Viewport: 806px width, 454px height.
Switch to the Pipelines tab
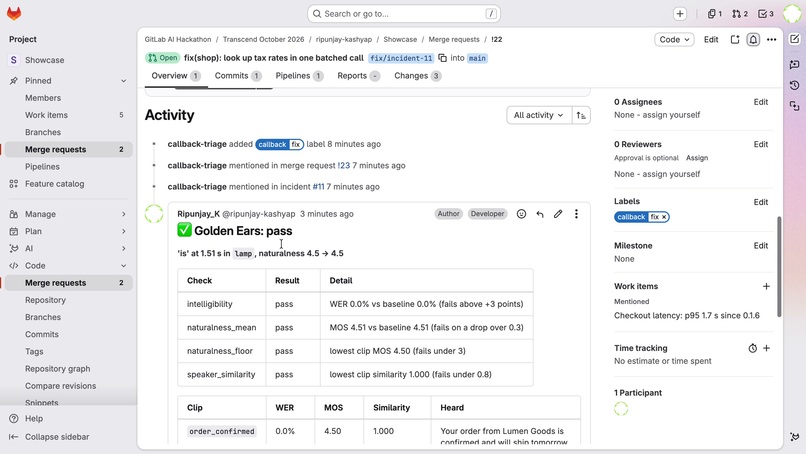[299, 76]
